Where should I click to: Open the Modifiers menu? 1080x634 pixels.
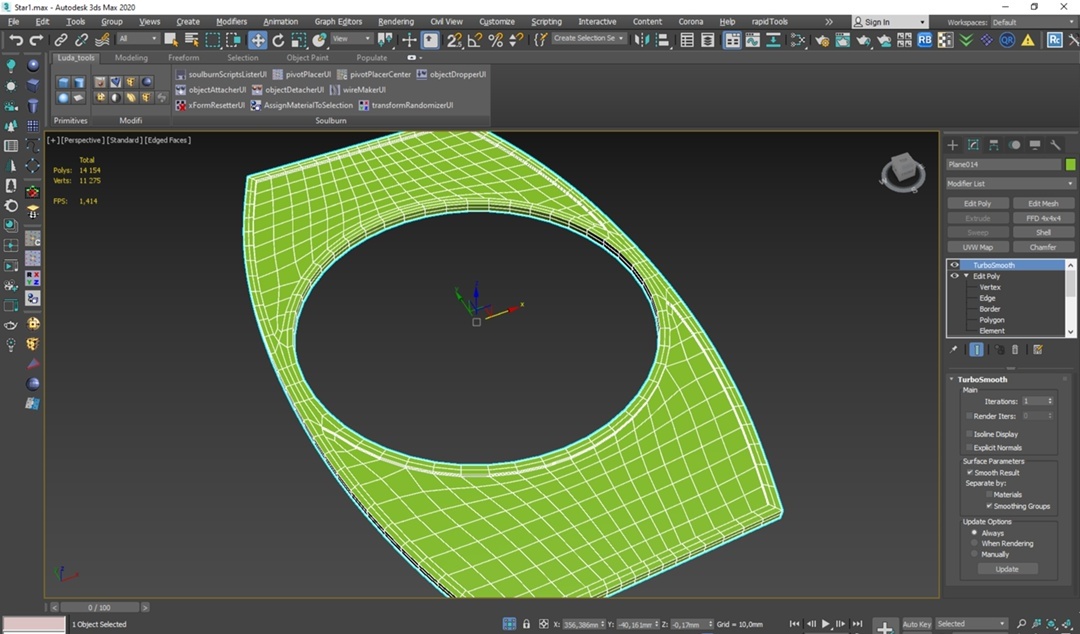click(231, 22)
